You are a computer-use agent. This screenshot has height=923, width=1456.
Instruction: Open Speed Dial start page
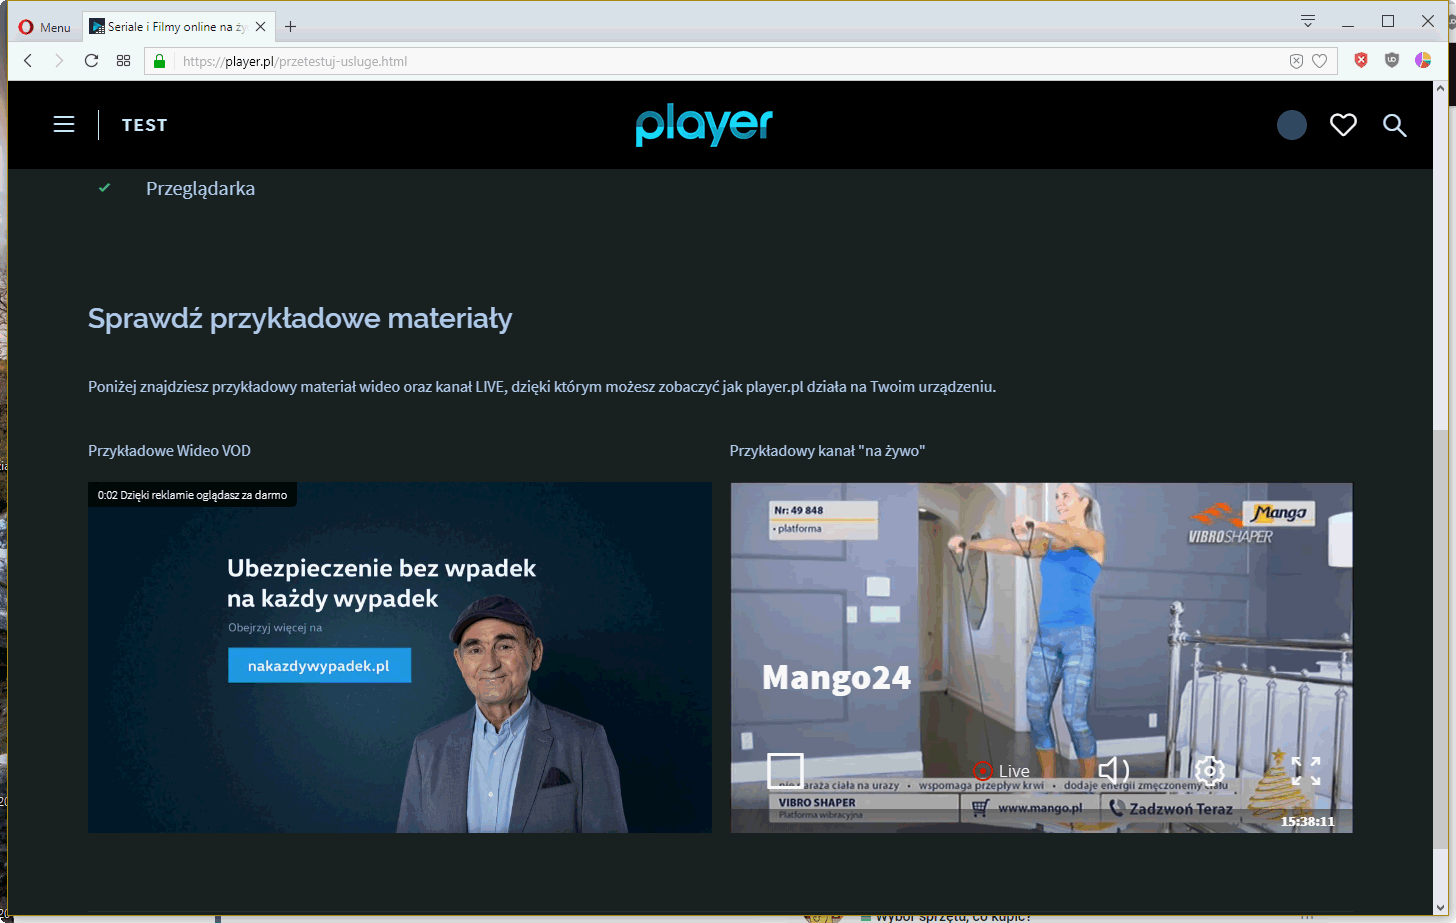[123, 61]
